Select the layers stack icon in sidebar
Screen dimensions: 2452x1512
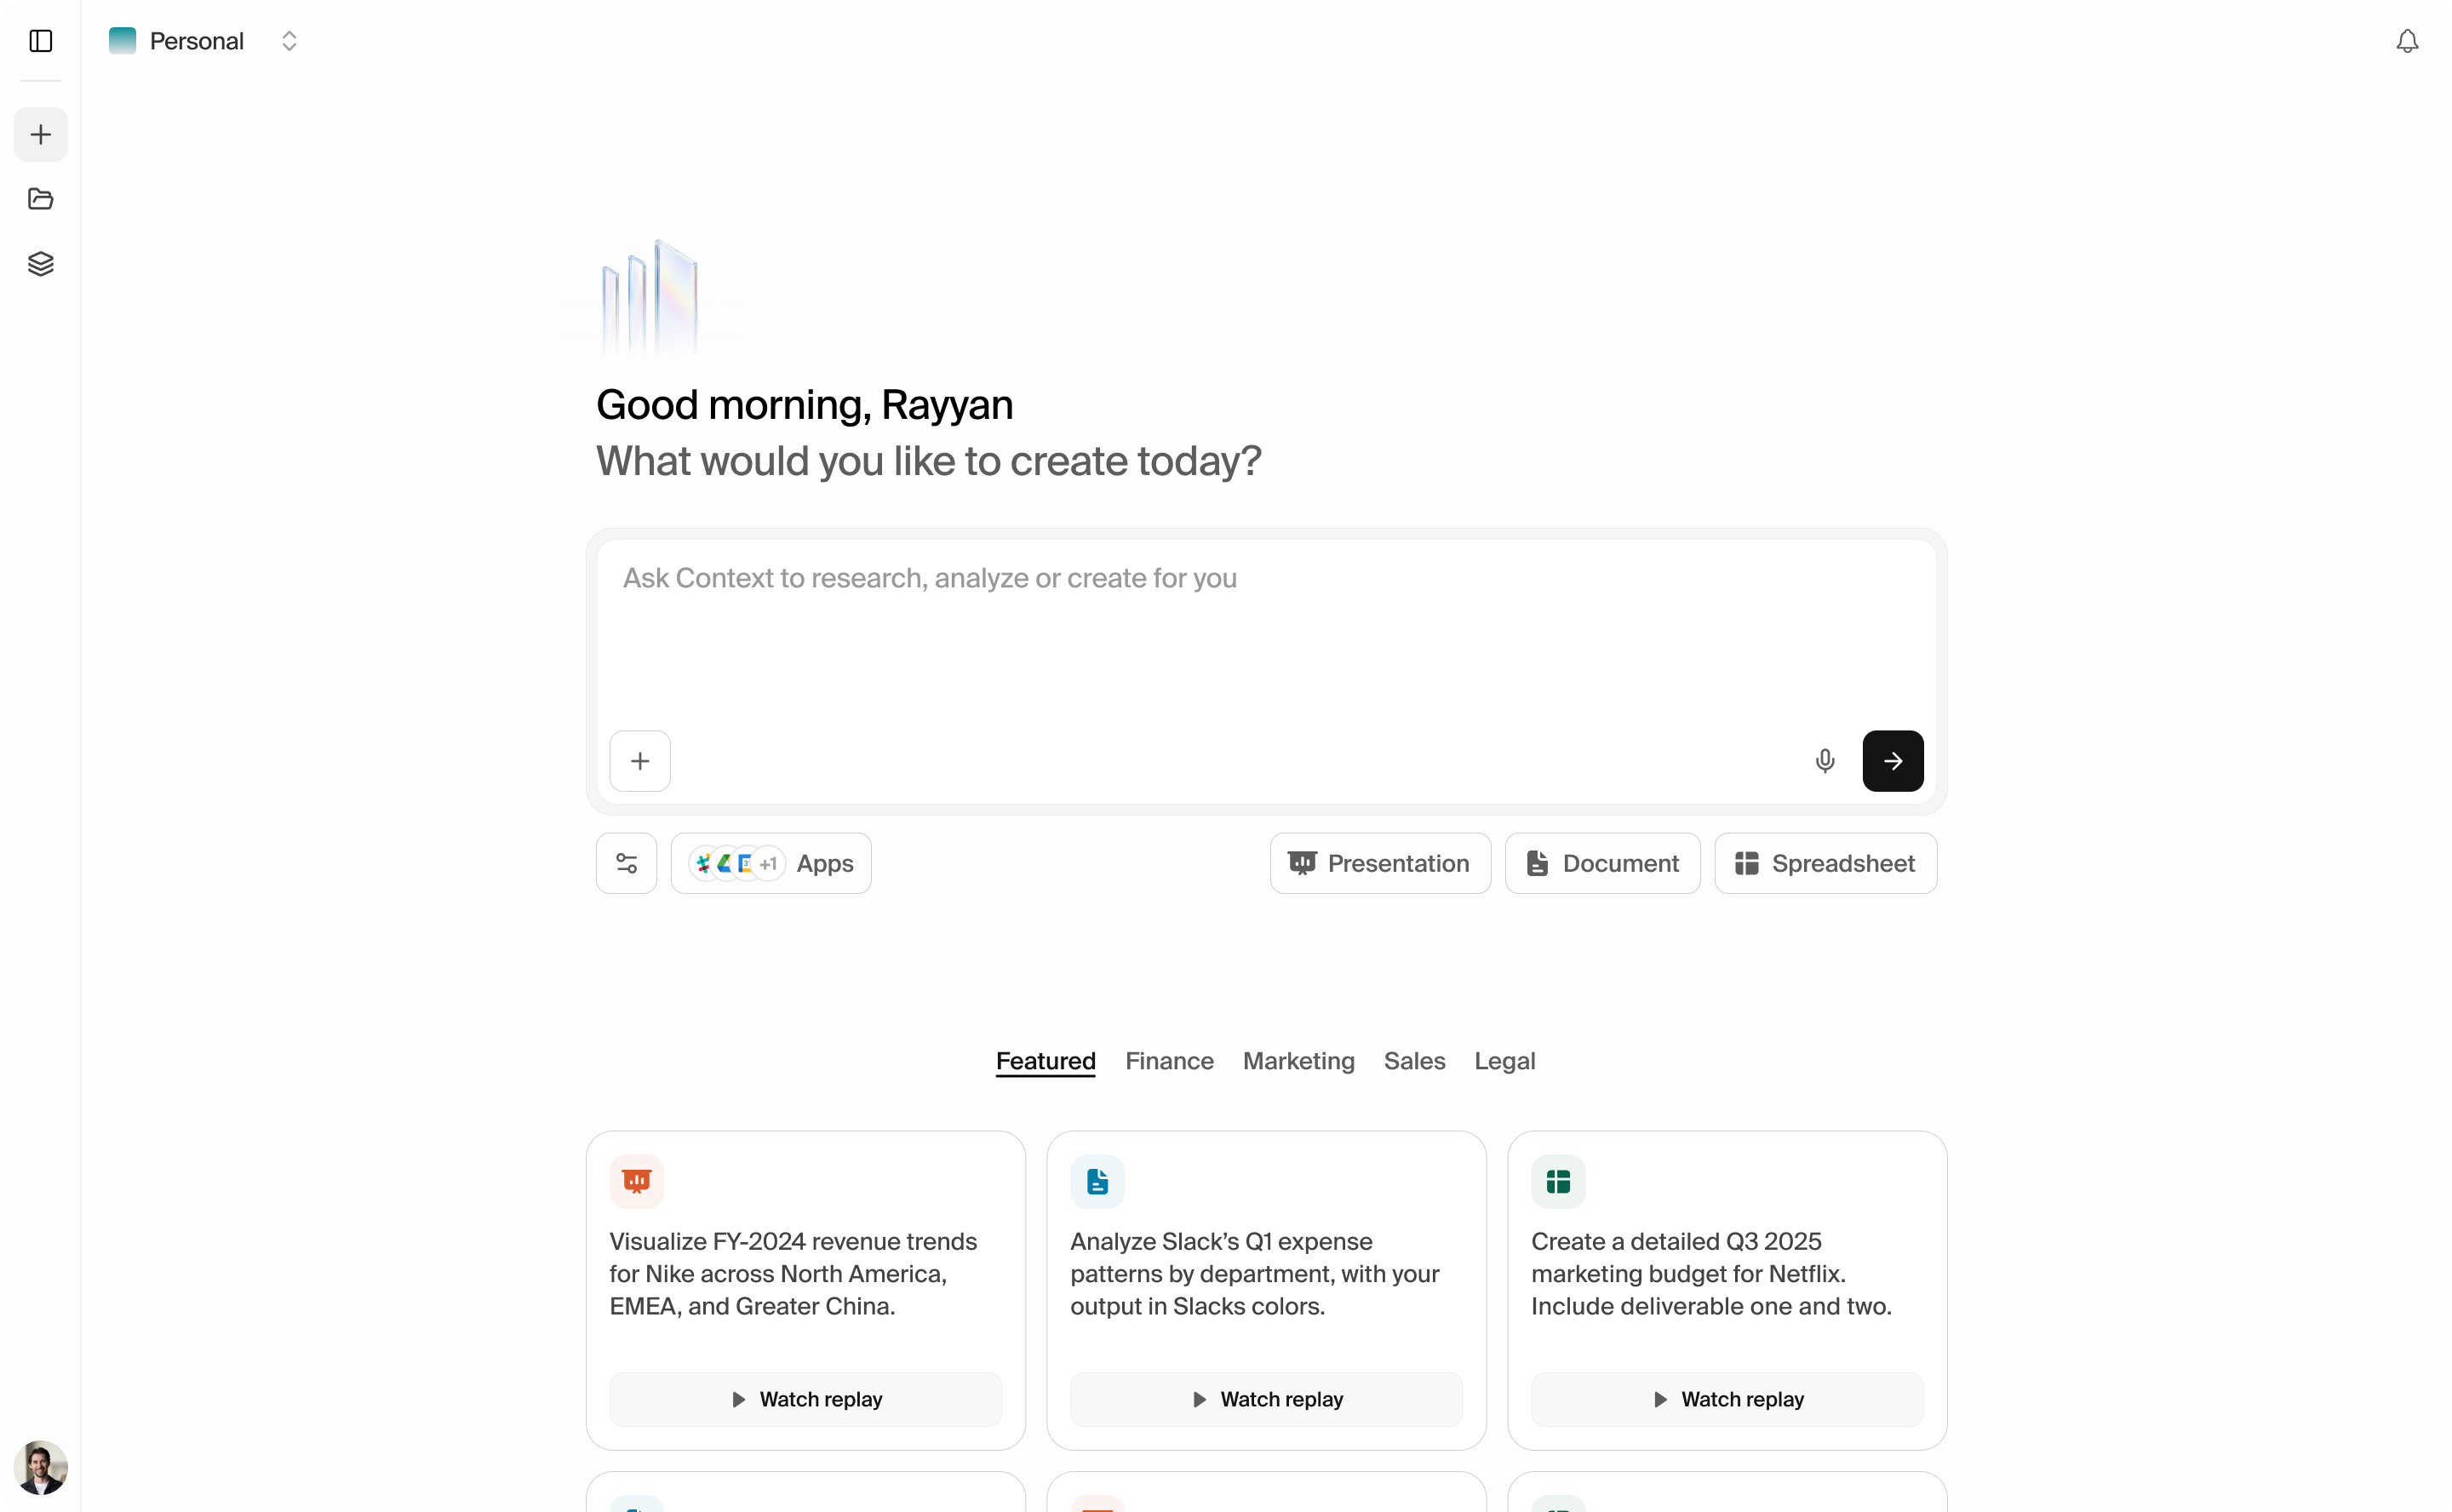coord(40,263)
